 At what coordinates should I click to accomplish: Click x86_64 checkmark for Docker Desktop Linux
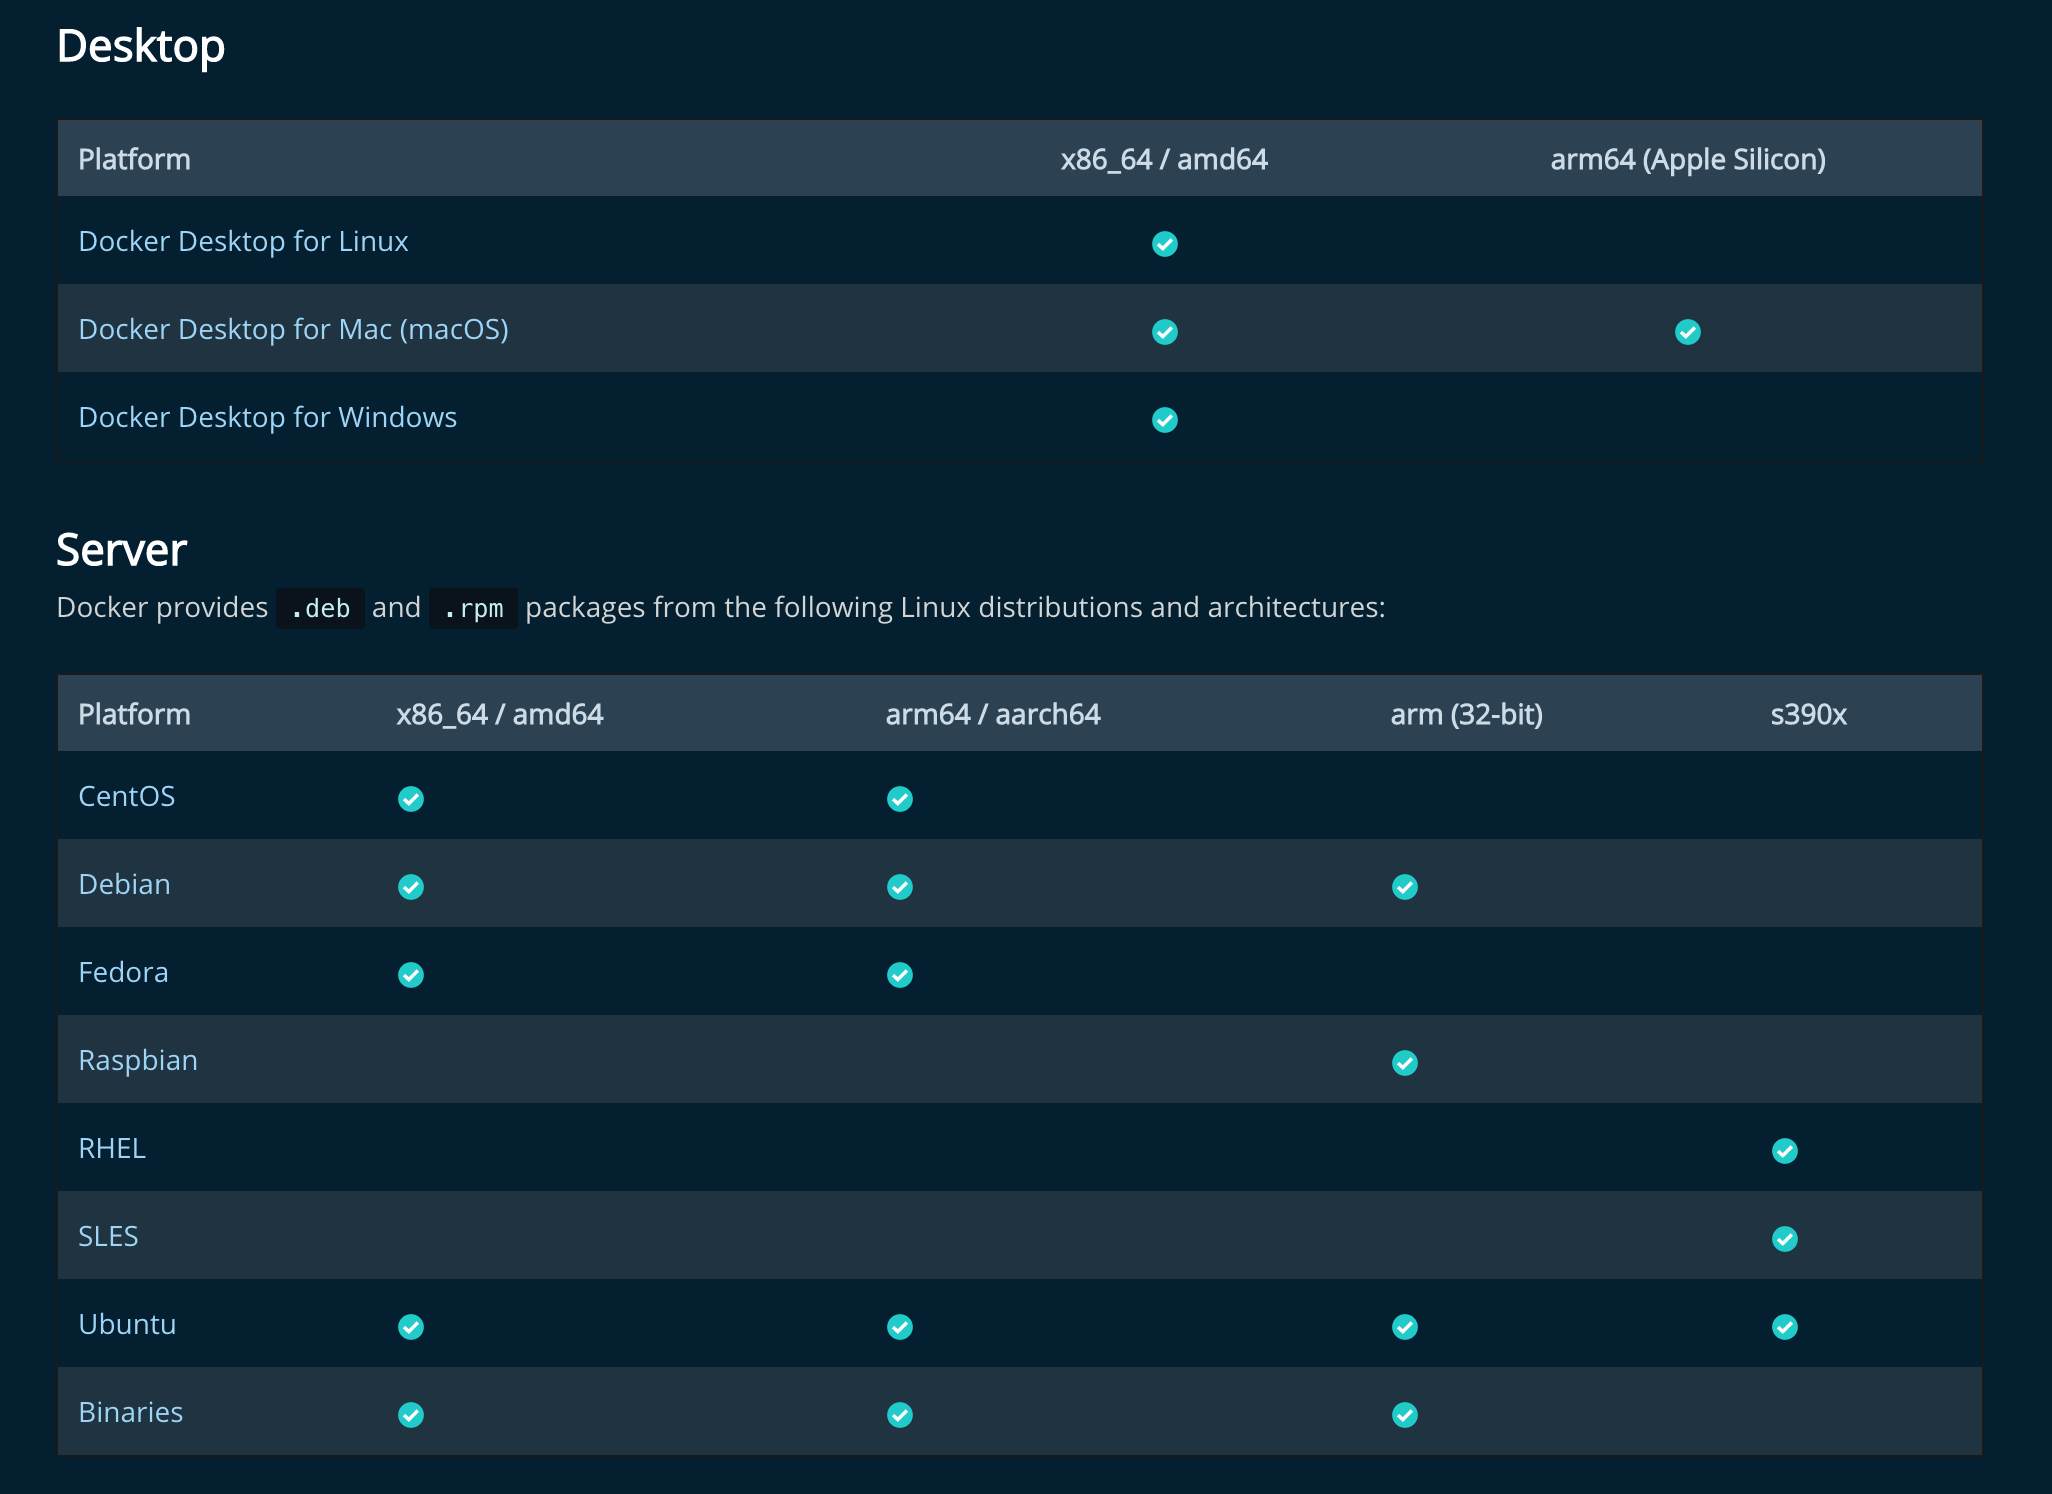tap(1164, 244)
